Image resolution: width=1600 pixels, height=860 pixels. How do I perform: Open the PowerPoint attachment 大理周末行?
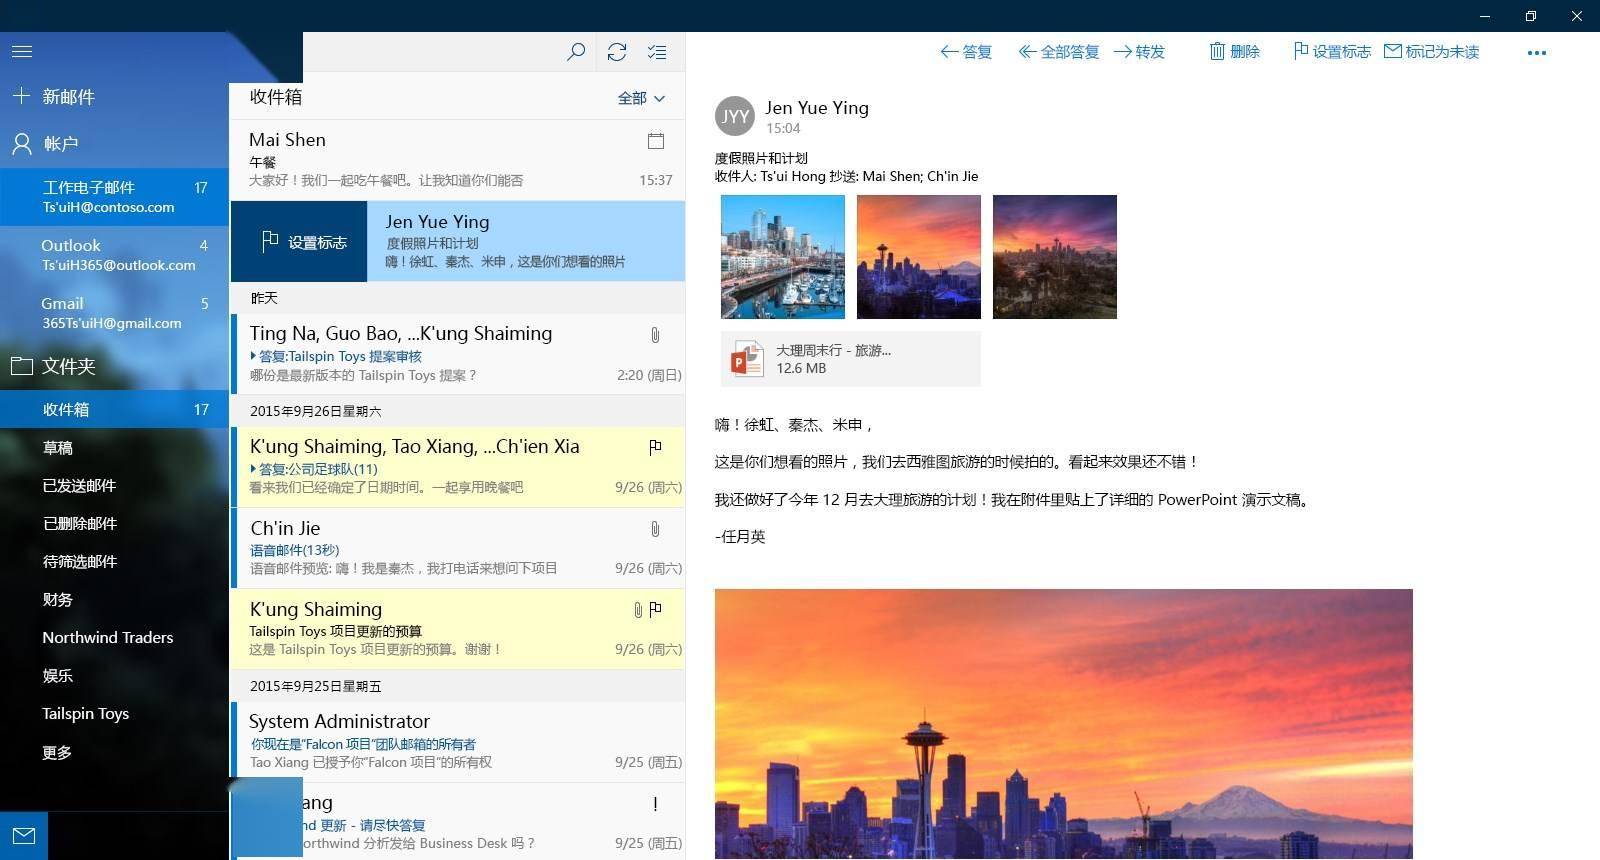[x=851, y=359]
